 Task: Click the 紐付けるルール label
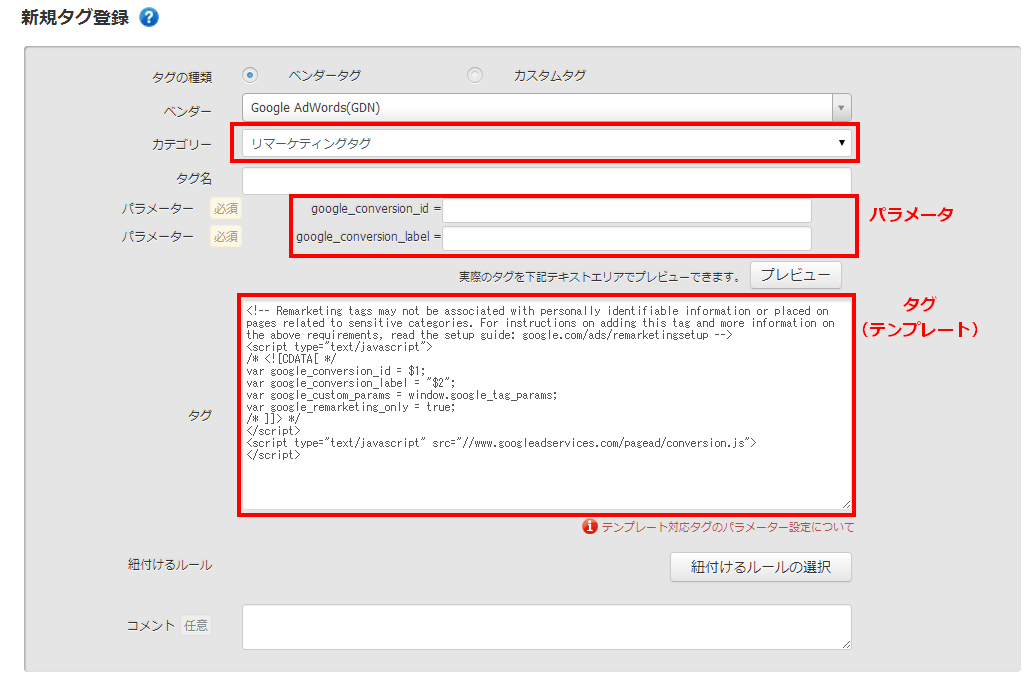170,565
